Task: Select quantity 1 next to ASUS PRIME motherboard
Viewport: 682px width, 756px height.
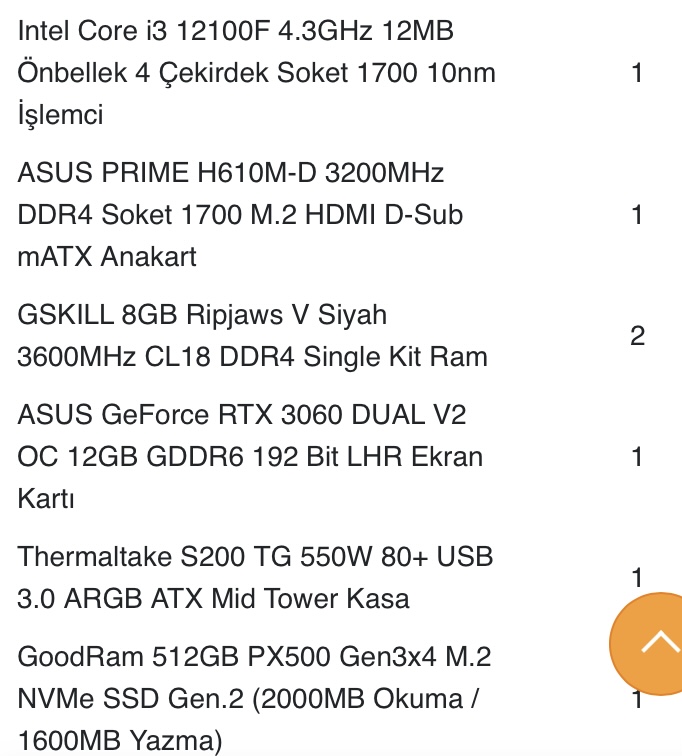Action: pos(637,215)
